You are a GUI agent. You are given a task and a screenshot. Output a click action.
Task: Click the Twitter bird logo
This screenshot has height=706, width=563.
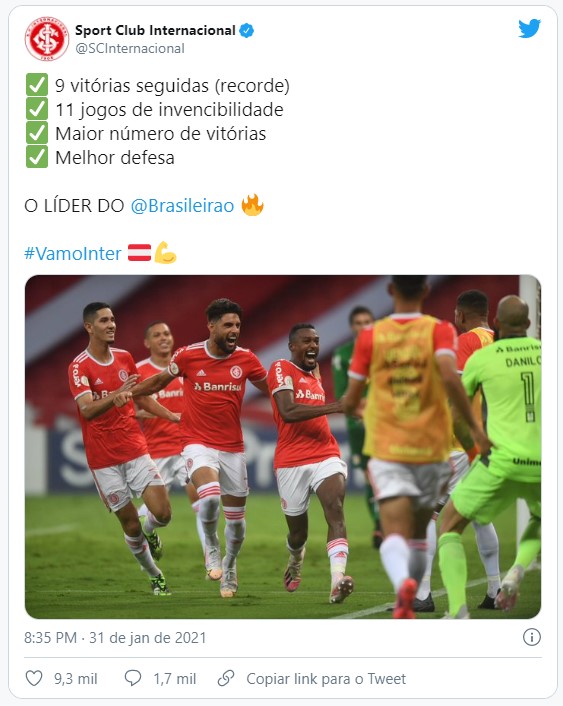(529, 28)
